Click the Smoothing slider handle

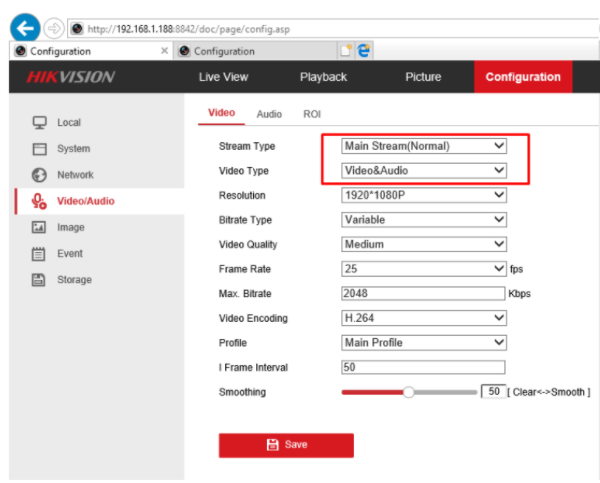click(x=408, y=392)
